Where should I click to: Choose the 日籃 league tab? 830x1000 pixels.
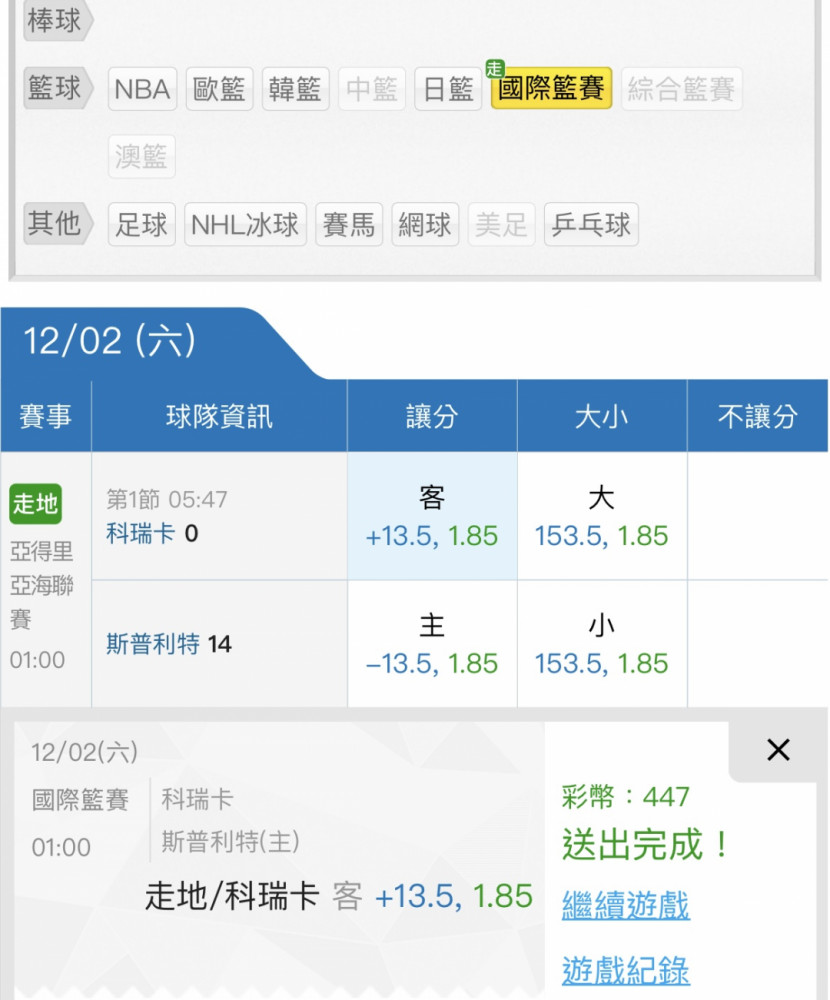click(x=448, y=89)
